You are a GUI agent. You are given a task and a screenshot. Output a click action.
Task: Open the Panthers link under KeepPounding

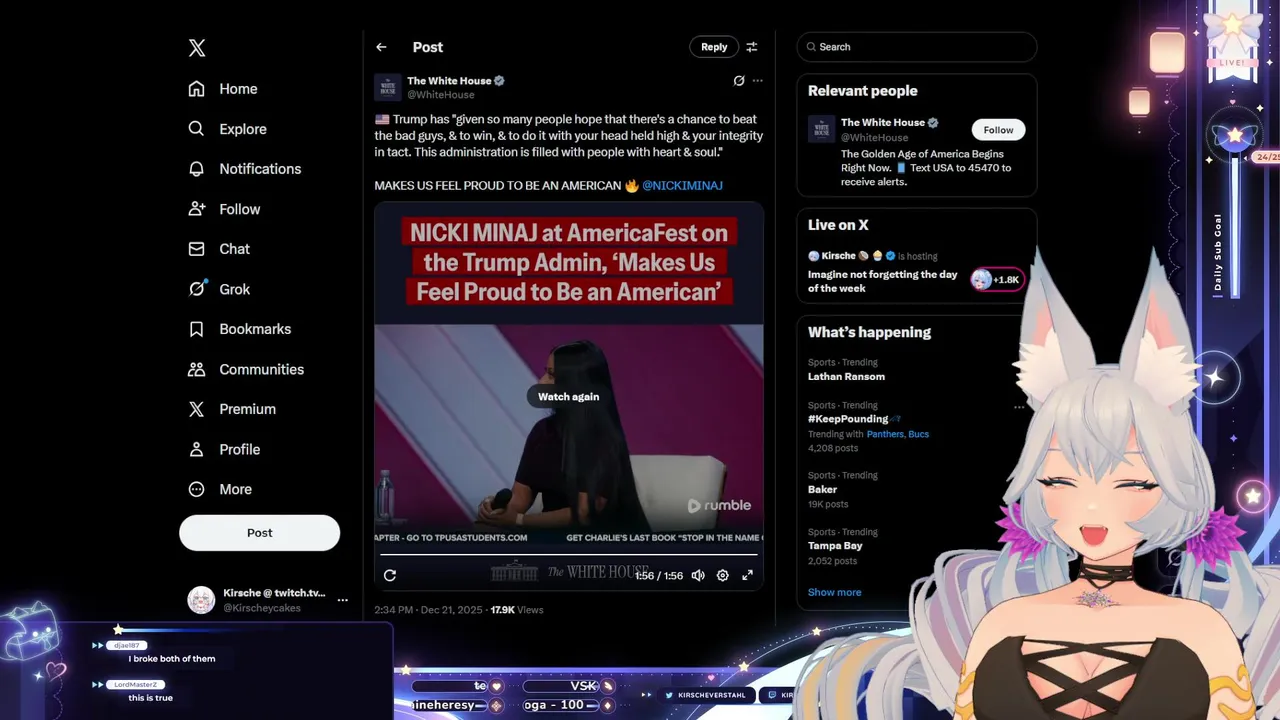(x=885, y=434)
